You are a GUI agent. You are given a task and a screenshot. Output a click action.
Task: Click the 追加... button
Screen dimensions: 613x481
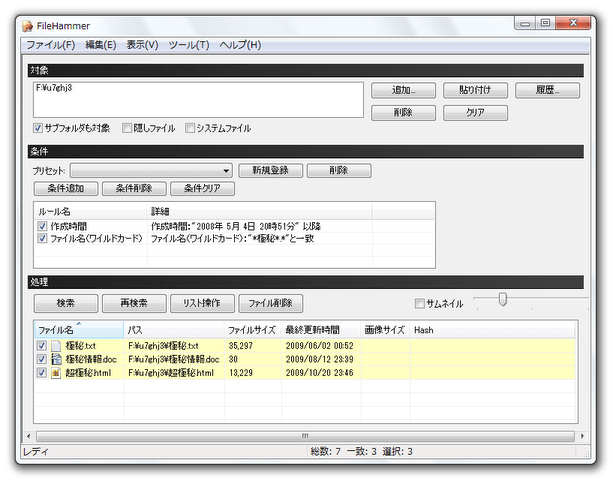[x=403, y=90]
